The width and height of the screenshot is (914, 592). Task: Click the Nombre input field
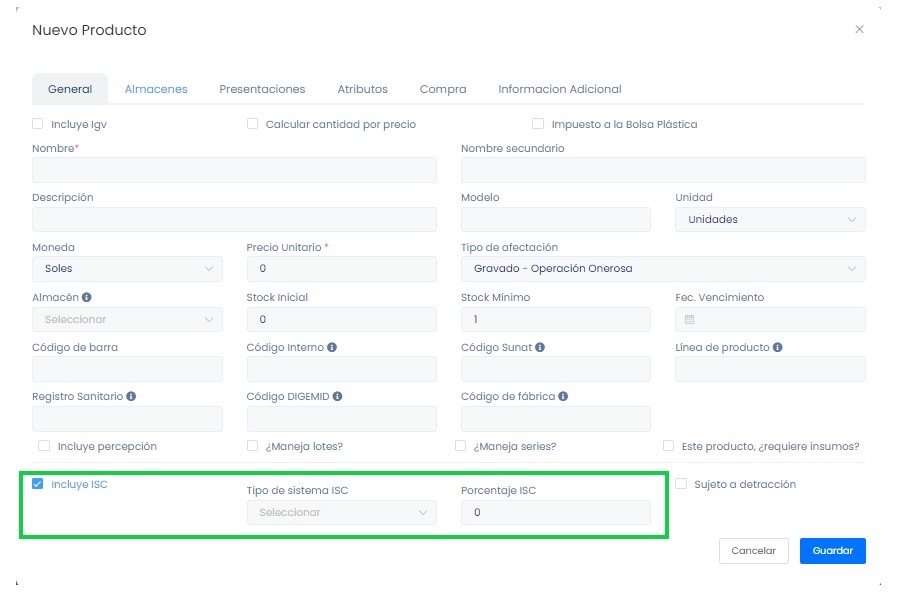tap(234, 170)
